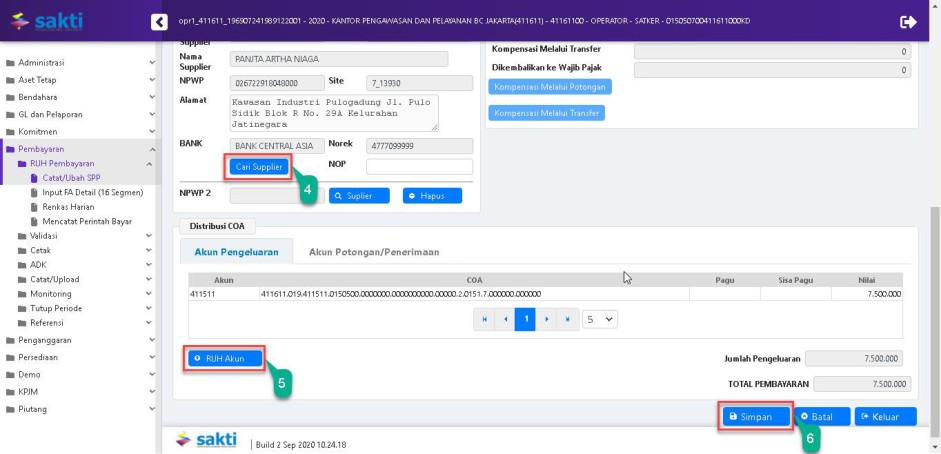The height and width of the screenshot is (454, 941).
Task: Click the RUH Akun button
Action: tap(225, 358)
